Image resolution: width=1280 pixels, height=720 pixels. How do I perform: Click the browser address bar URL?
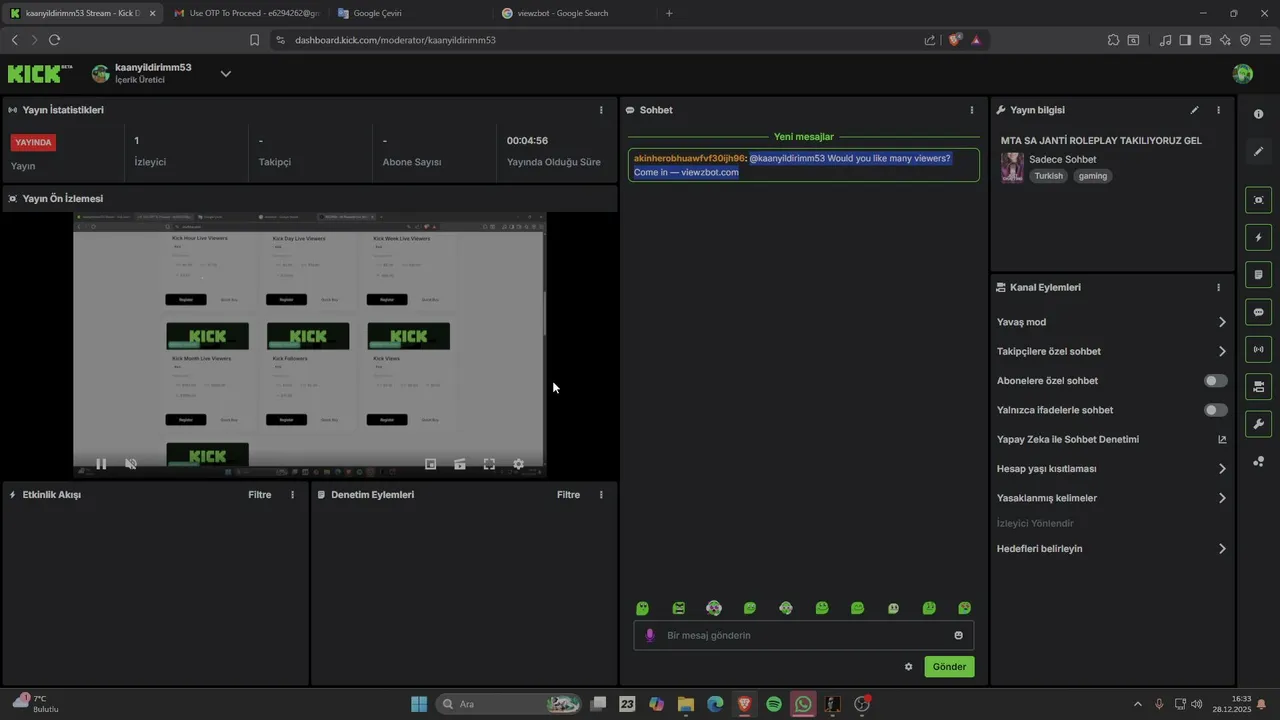click(395, 40)
